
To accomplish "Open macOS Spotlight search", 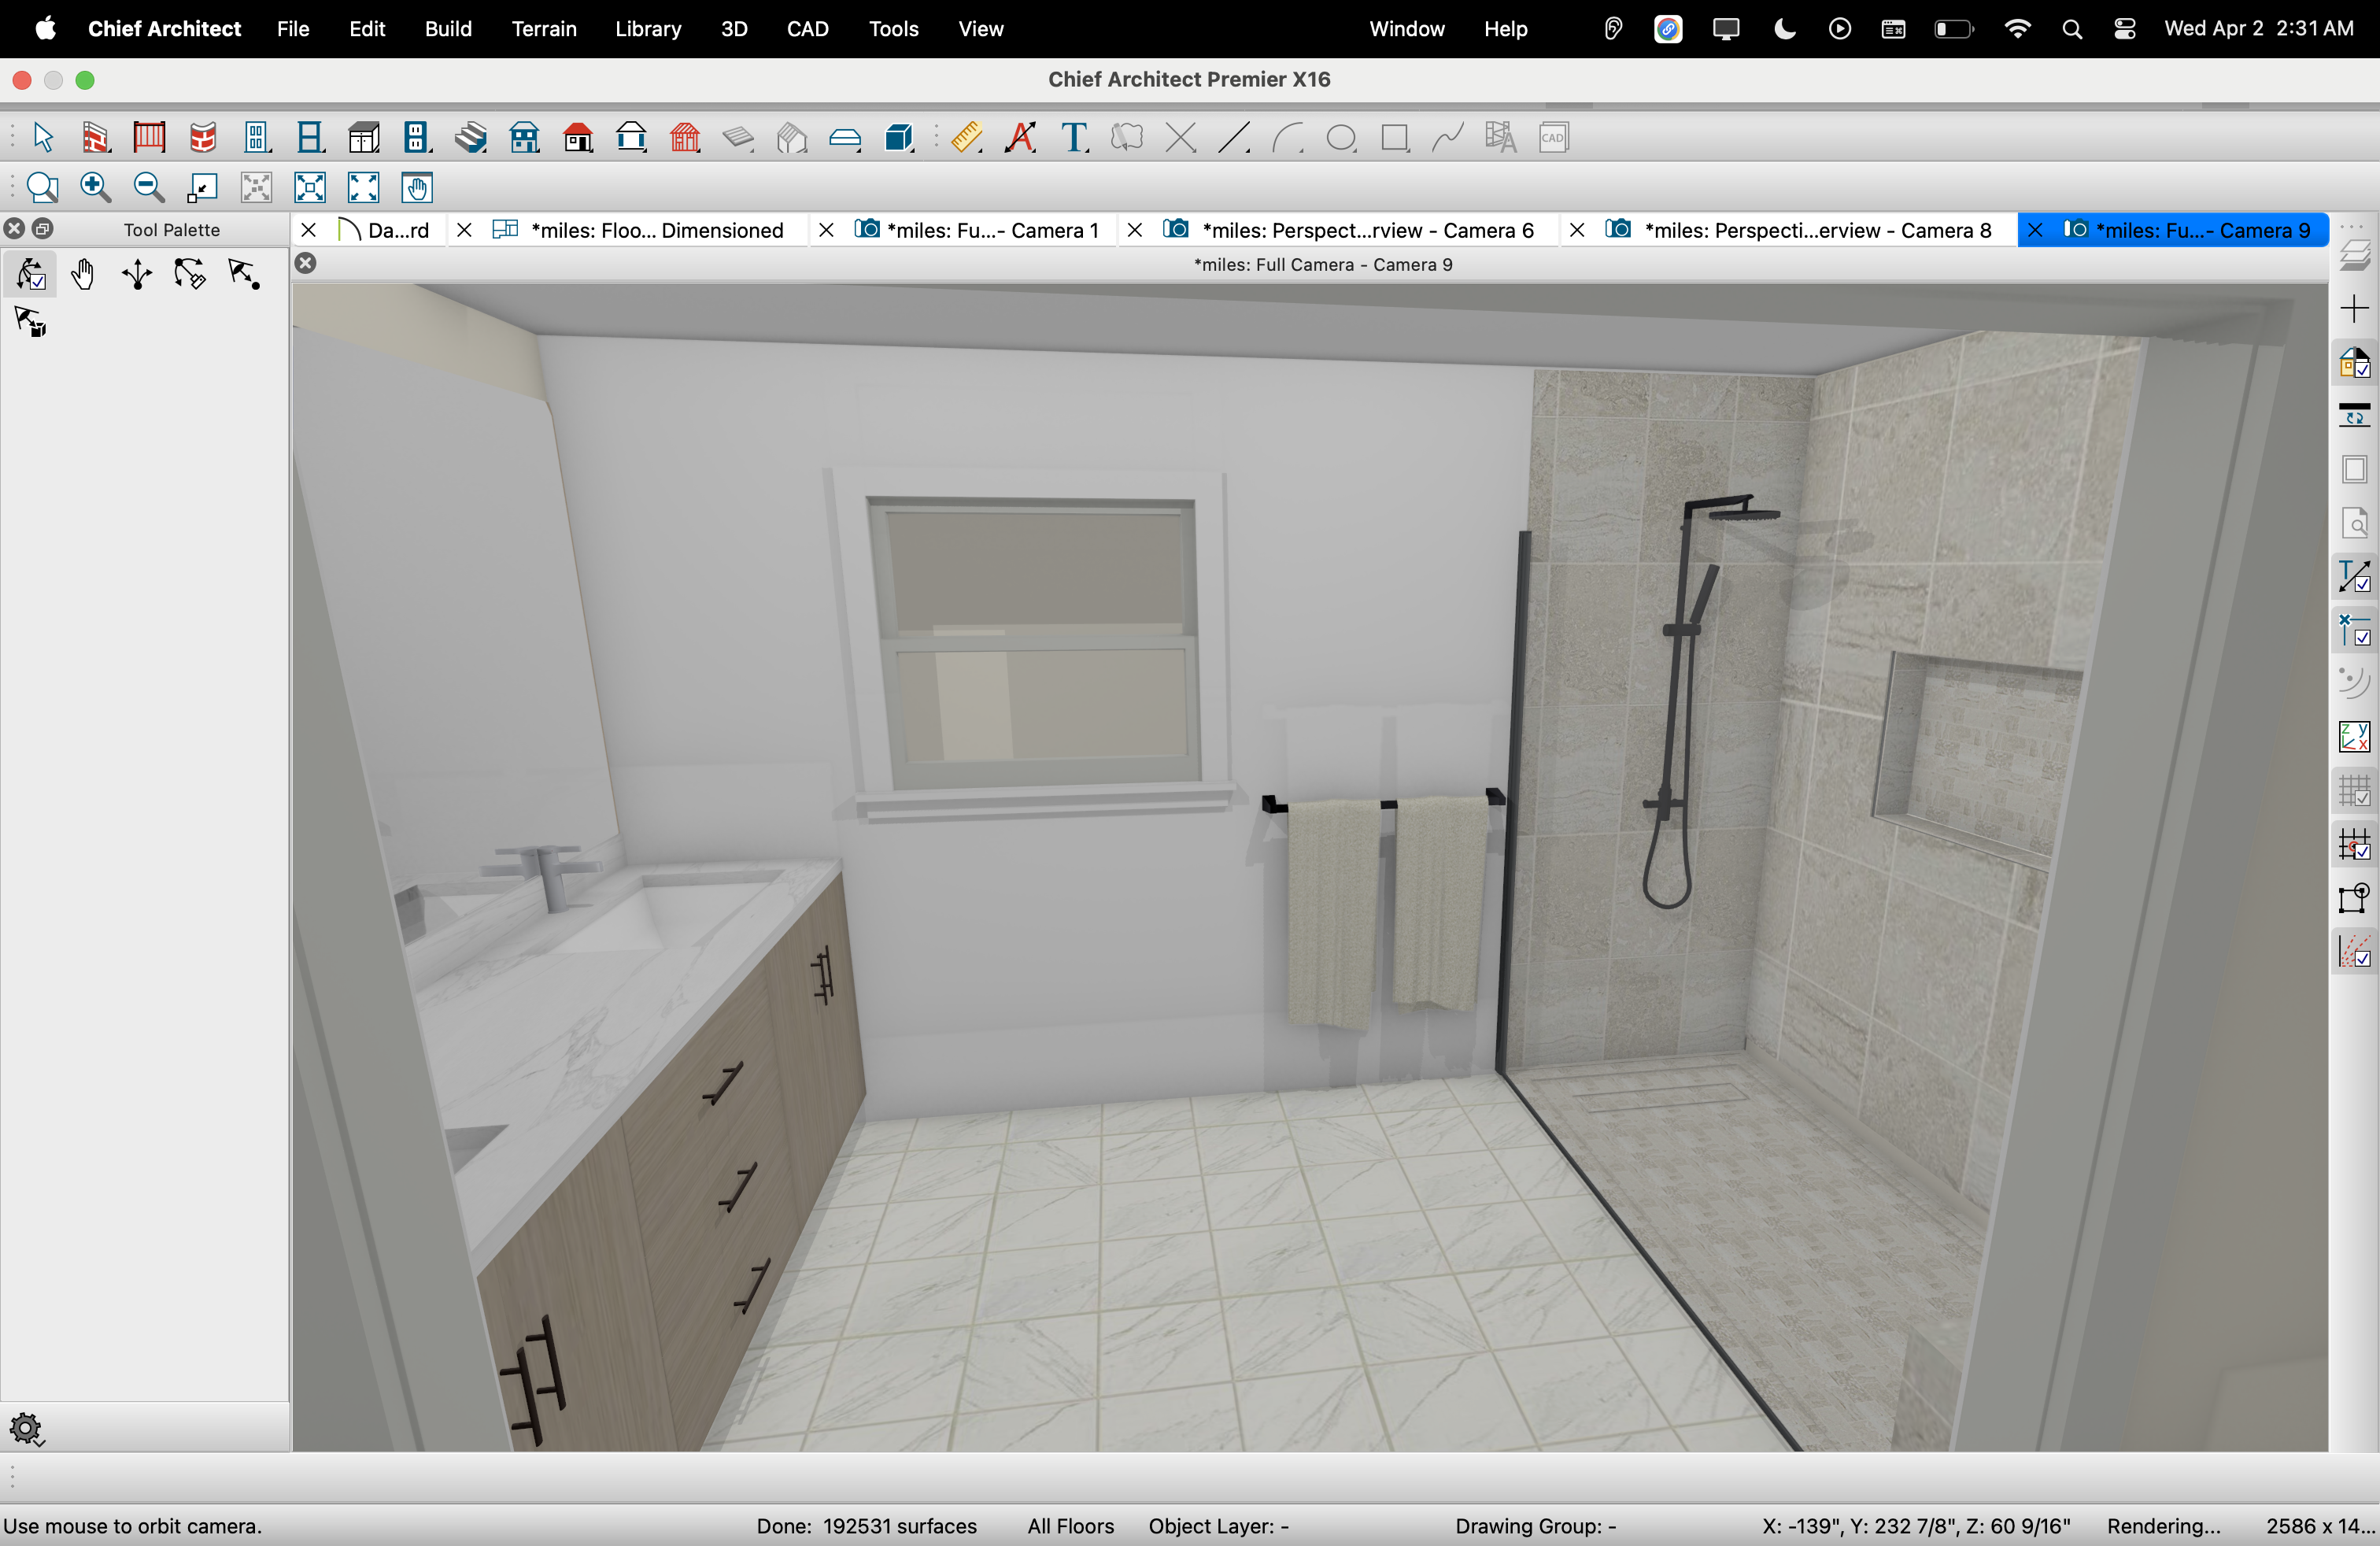I will pos(2072,29).
